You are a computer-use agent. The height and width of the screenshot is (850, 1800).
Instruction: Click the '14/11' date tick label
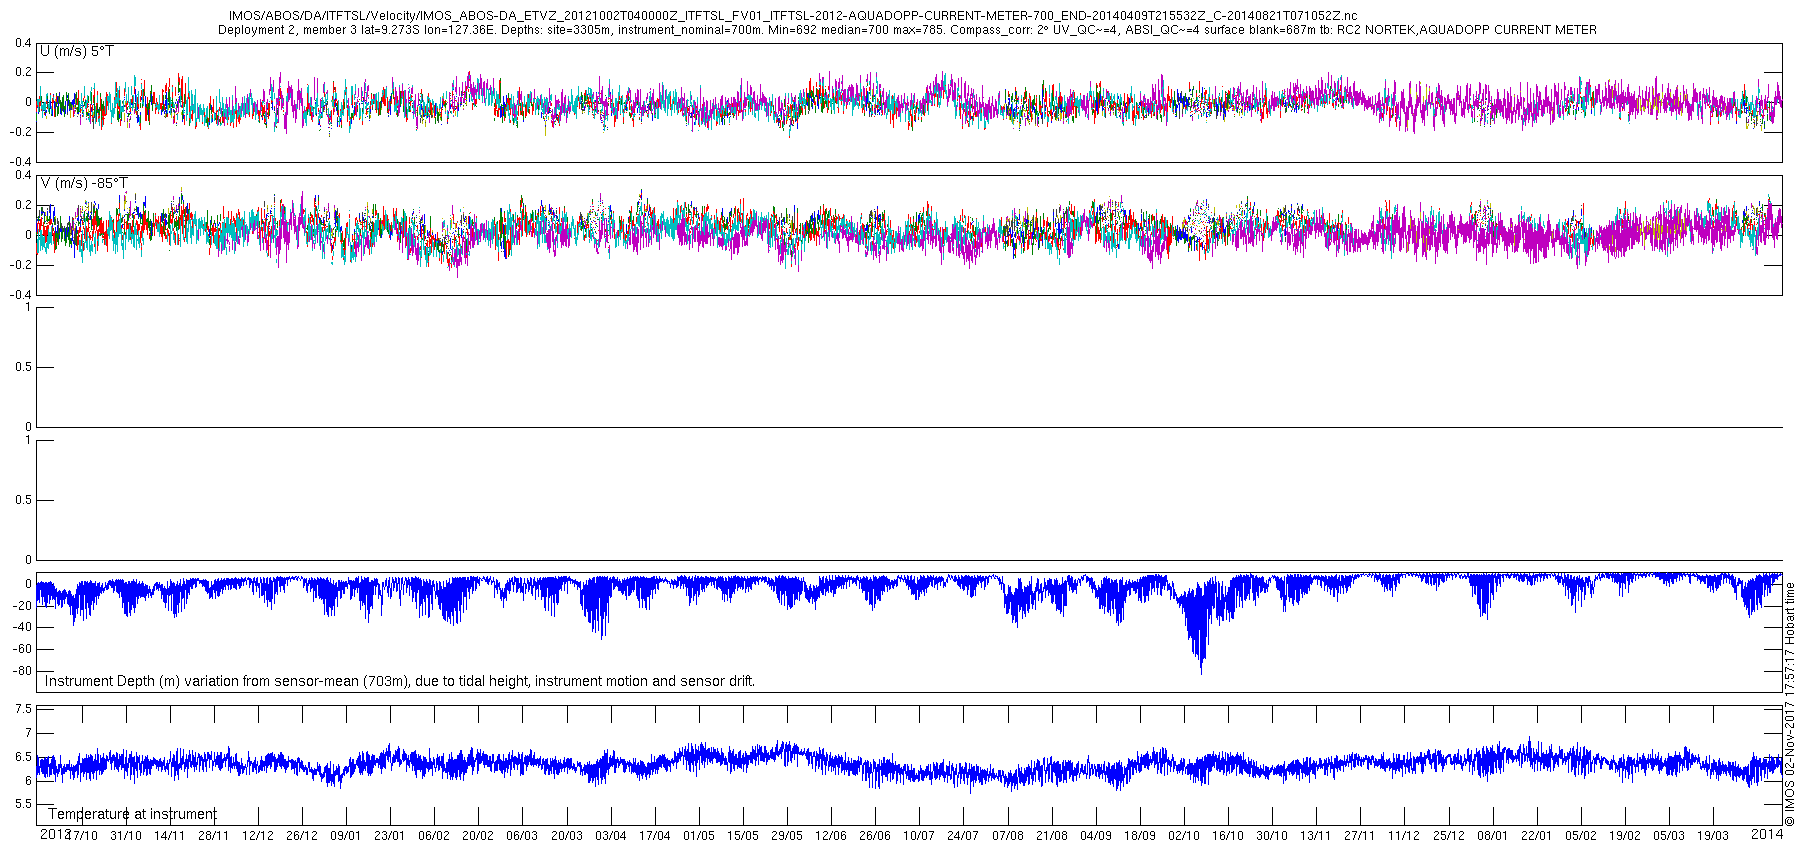point(170,836)
